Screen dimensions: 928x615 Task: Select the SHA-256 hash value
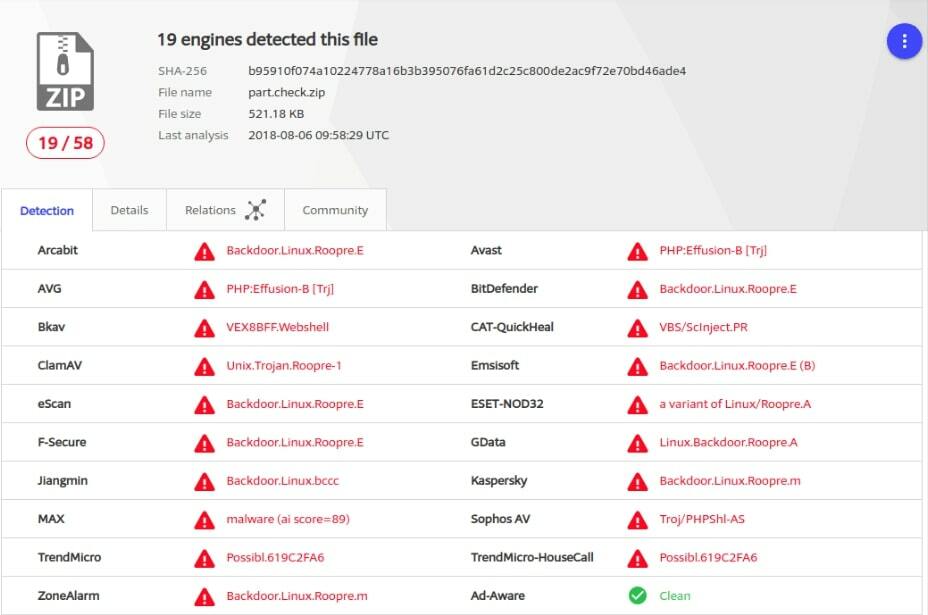point(467,71)
